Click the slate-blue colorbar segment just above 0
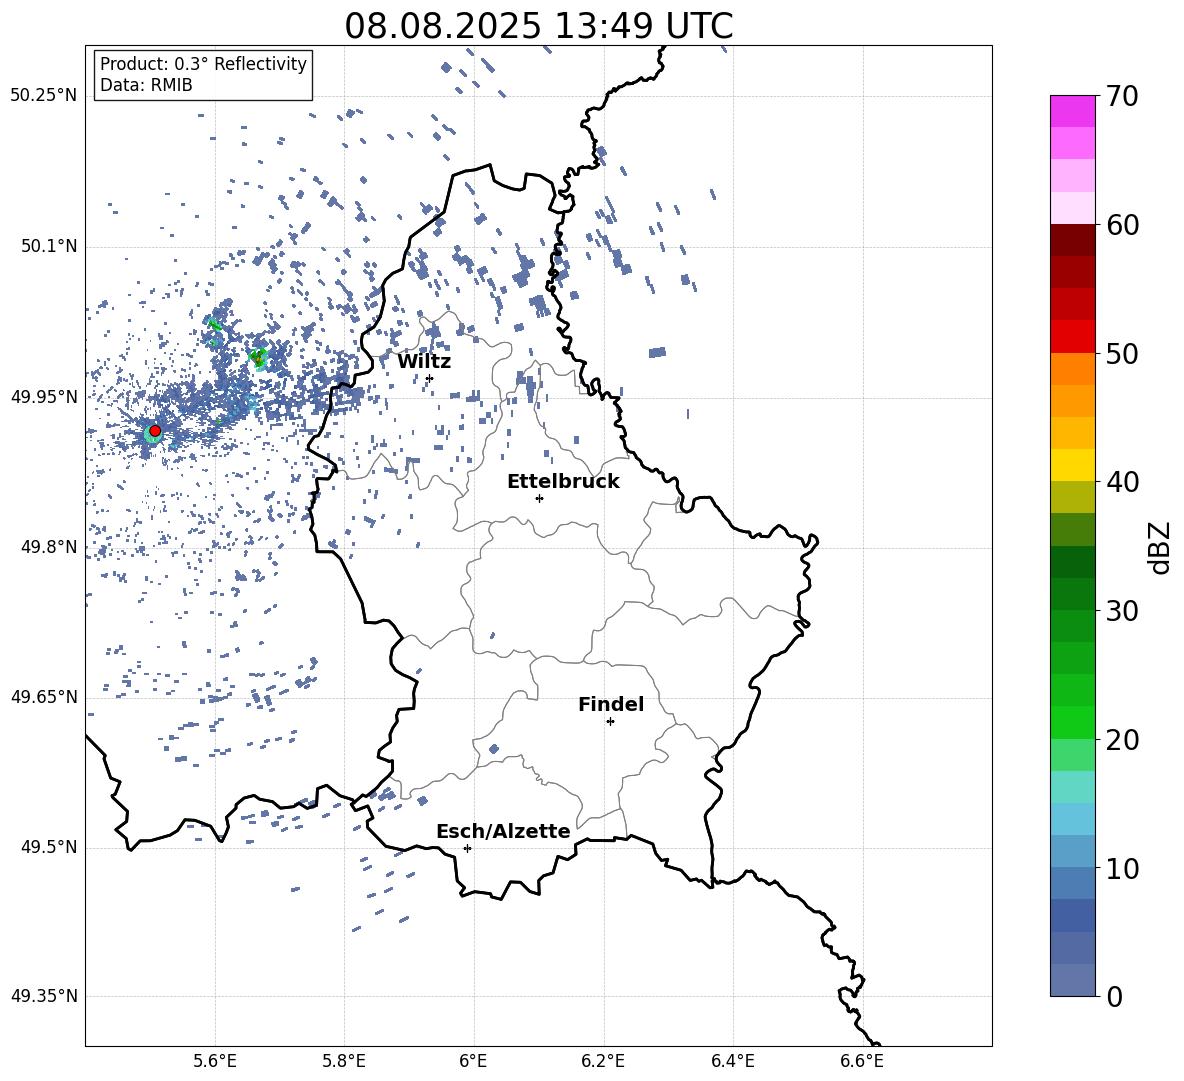Image resolution: width=1184 pixels, height=1081 pixels. coord(1073,980)
